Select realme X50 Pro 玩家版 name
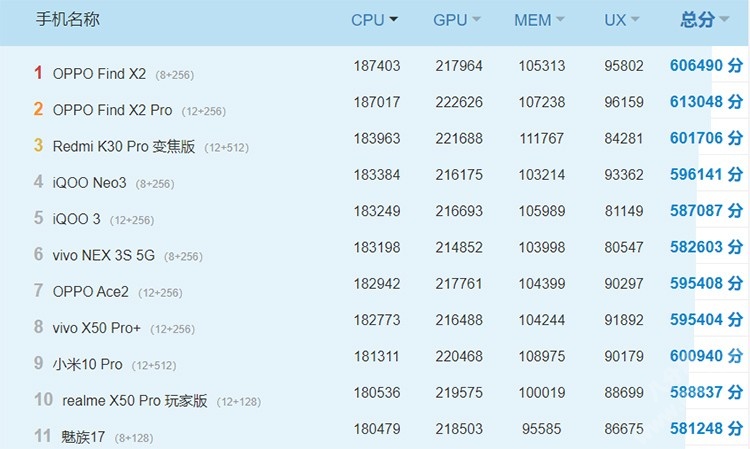 click(135, 401)
